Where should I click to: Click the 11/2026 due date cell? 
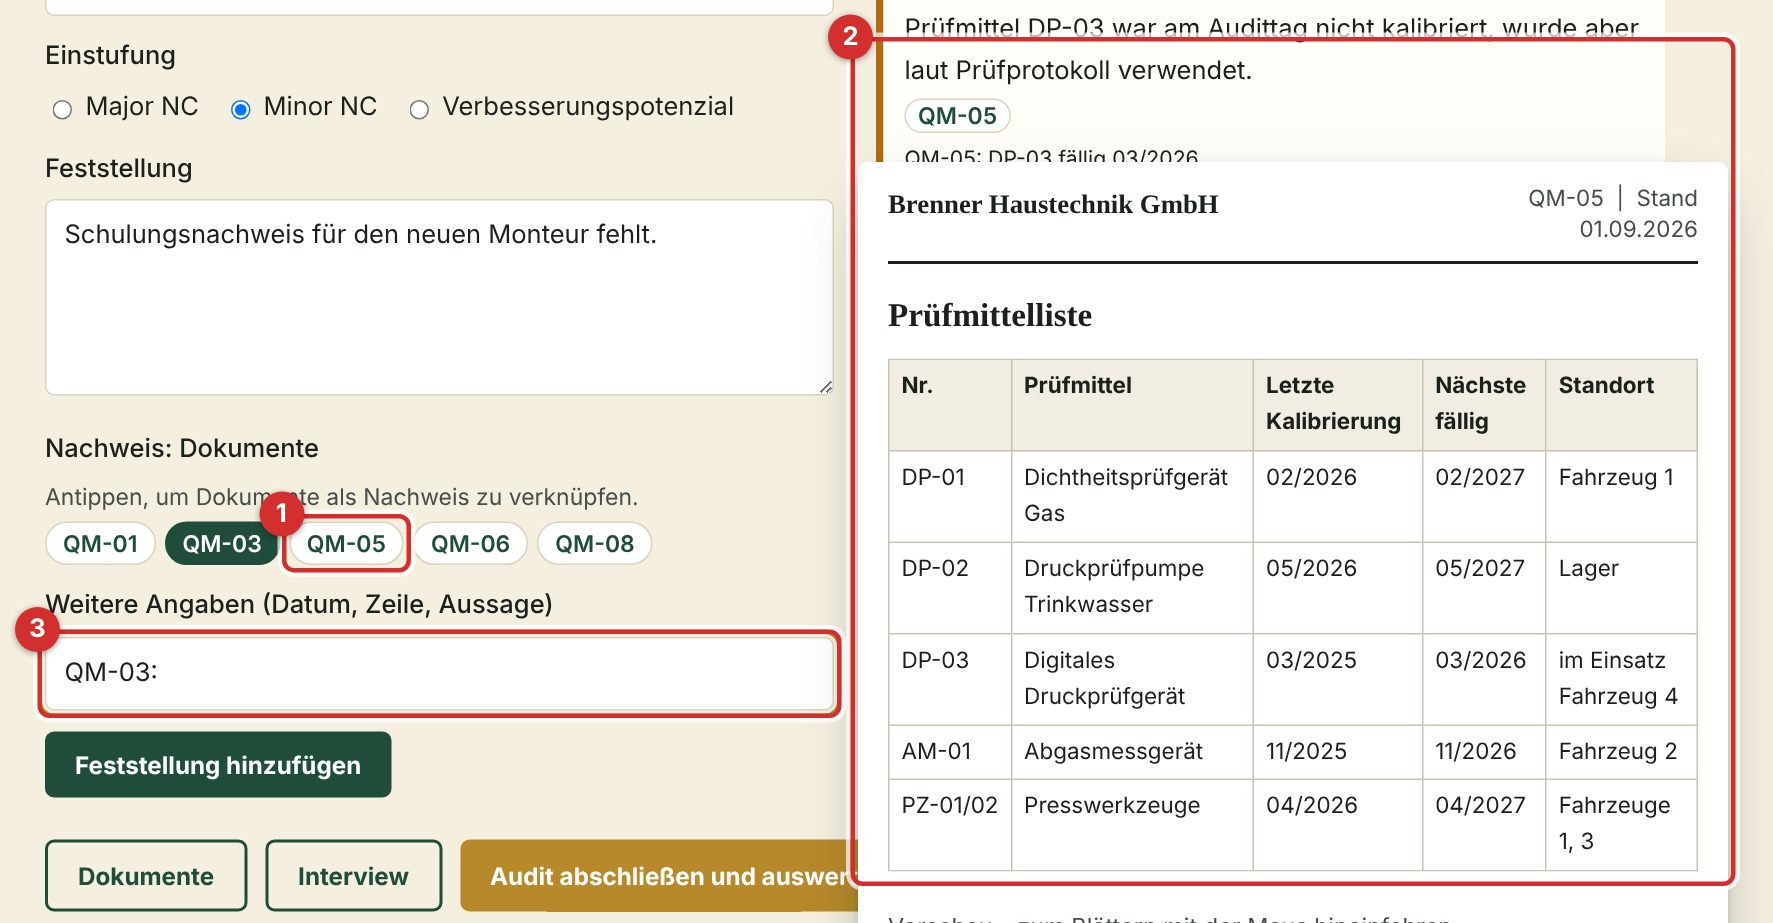tap(1484, 752)
